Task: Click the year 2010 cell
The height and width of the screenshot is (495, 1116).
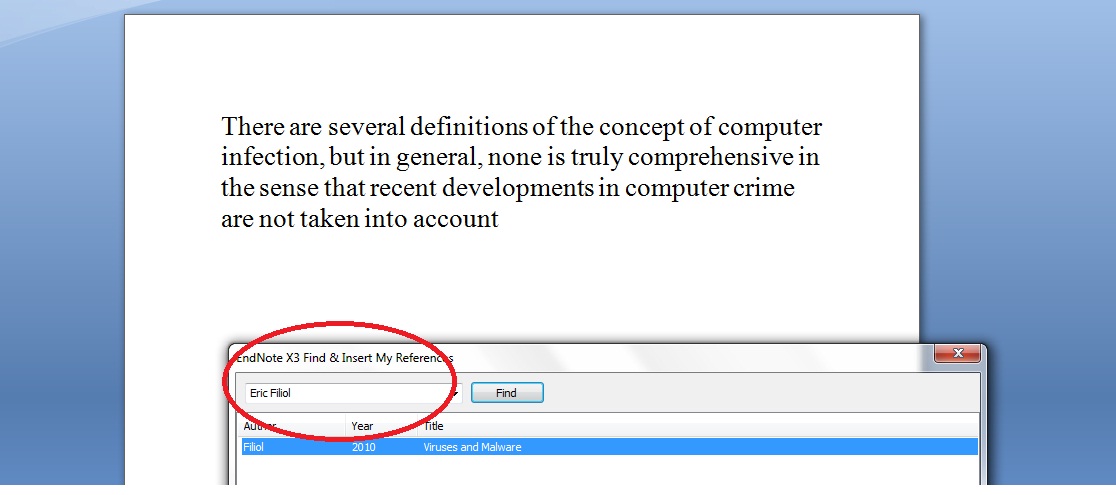Action: pyautogui.click(x=364, y=447)
